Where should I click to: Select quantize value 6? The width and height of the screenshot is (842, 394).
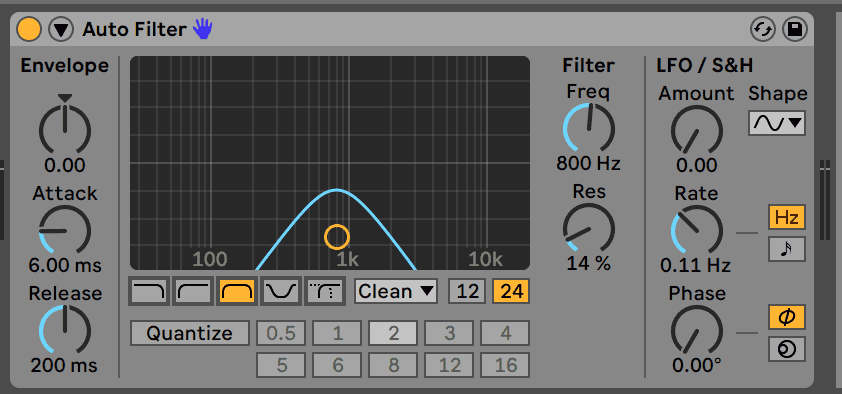pos(337,365)
